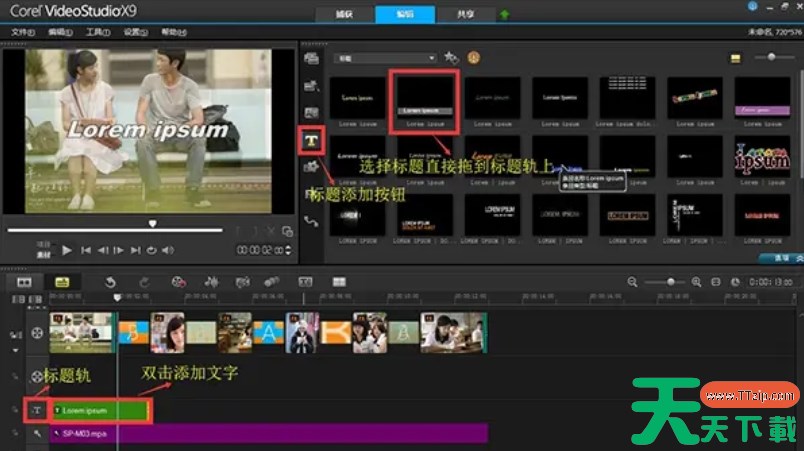Toggle repeat playback in preview
Viewport: 804px width, 451px height.
151,250
